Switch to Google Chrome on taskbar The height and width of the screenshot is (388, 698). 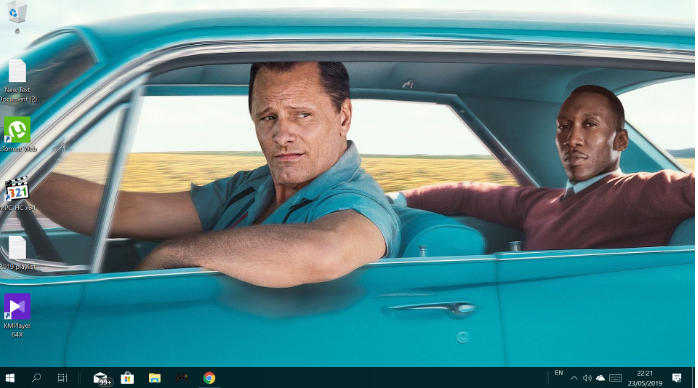tap(209, 378)
